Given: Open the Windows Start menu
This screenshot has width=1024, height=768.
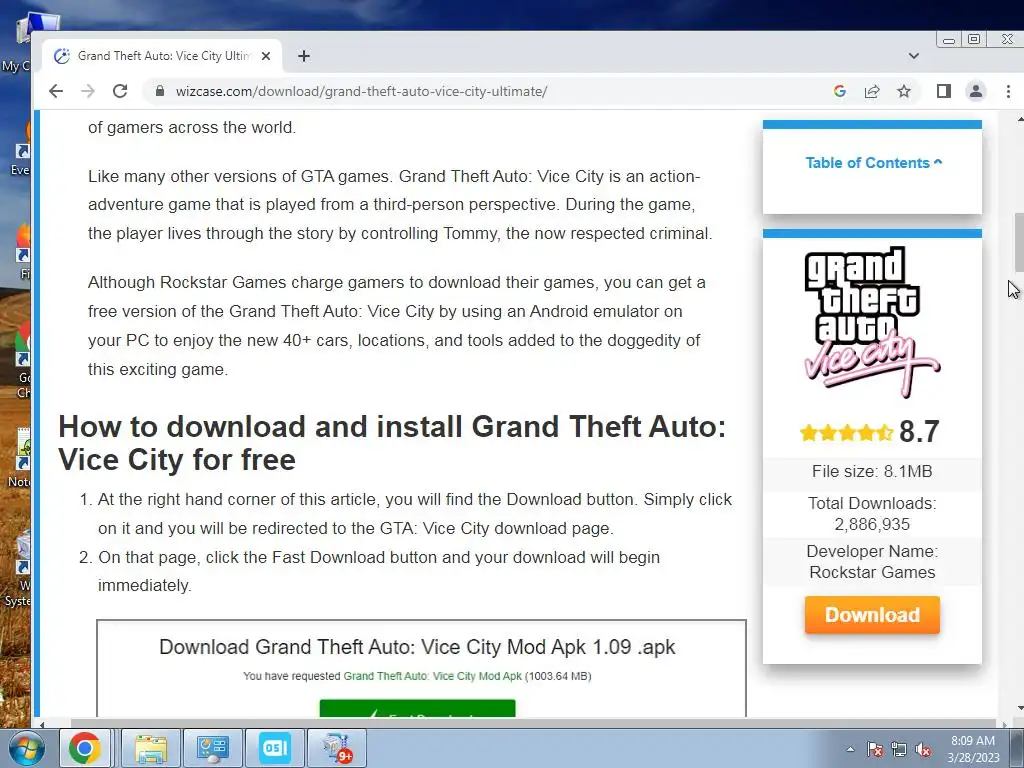Looking at the screenshot, I should (x=26, y=748).
